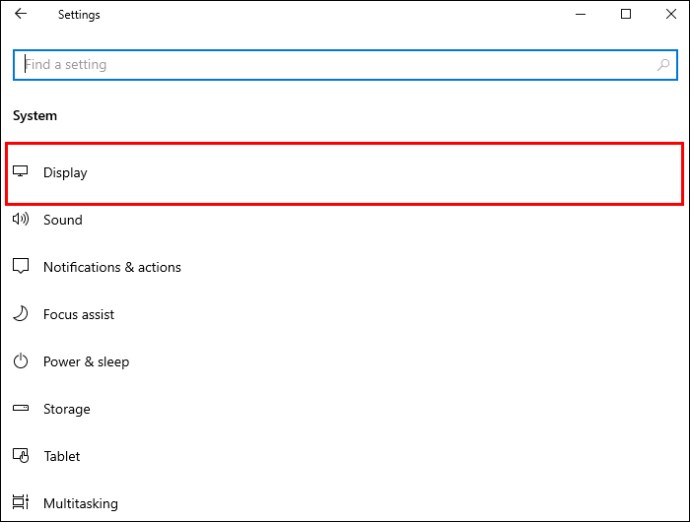Click the Power & sleep icon
The height and width of the screenshot is (522, 690).
21,362
